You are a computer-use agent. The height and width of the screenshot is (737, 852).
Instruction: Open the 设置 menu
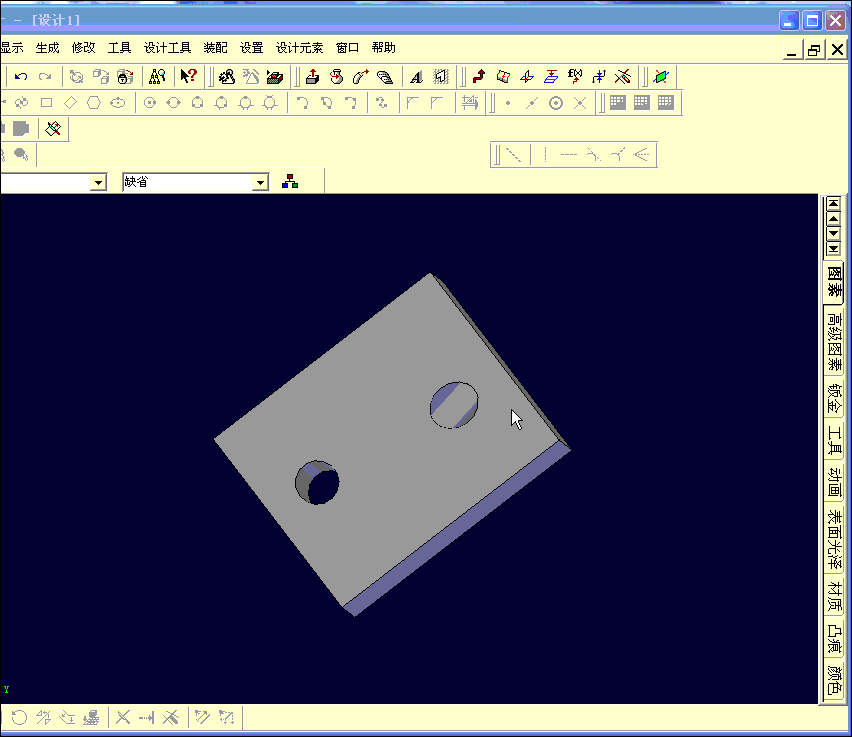point(252,48)
